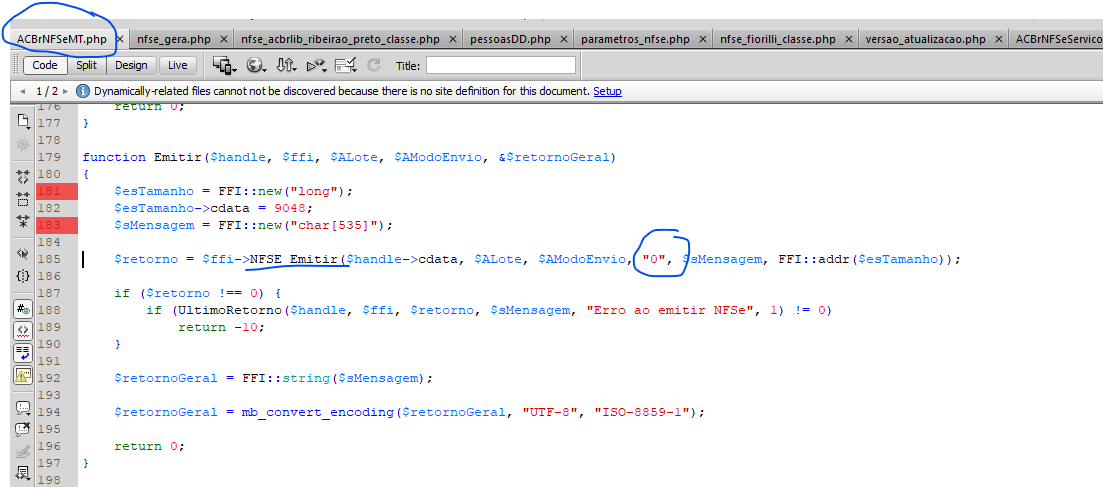Click the Setup link in info bar

click(x=607, y=91)
